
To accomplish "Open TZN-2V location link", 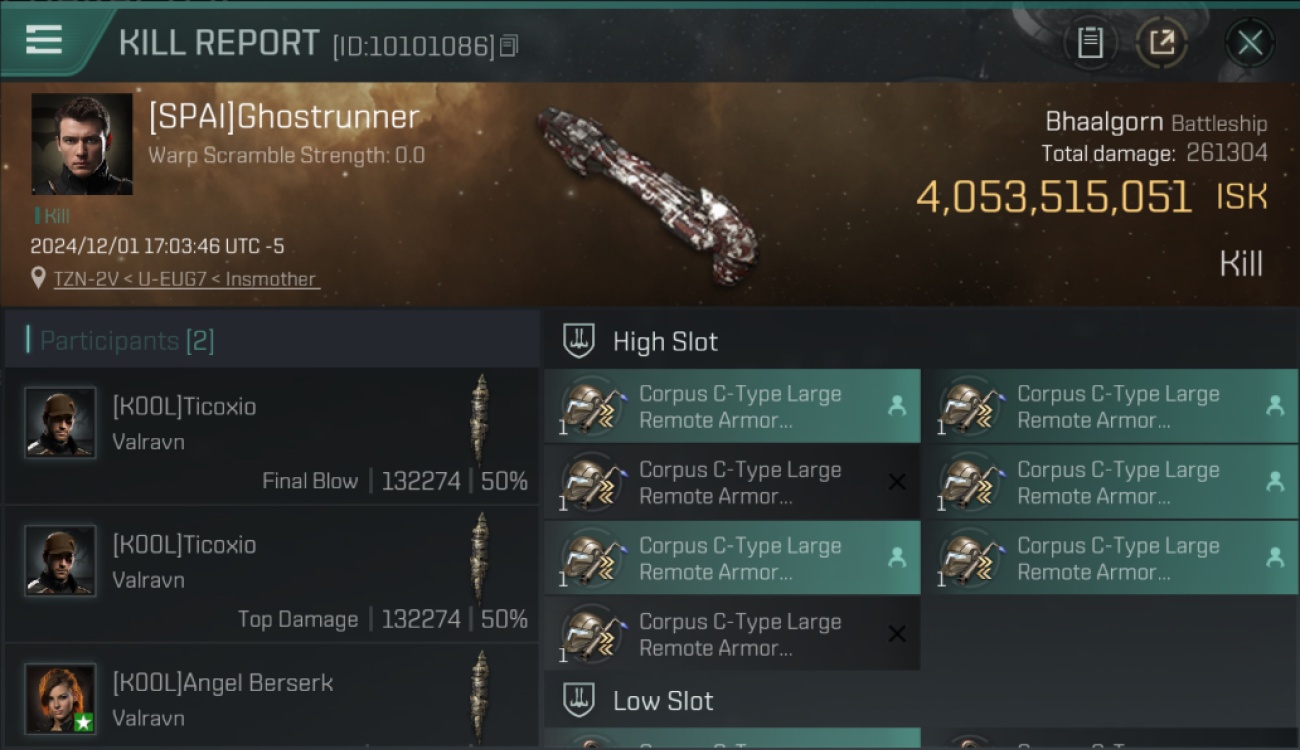I will (186, 279).
